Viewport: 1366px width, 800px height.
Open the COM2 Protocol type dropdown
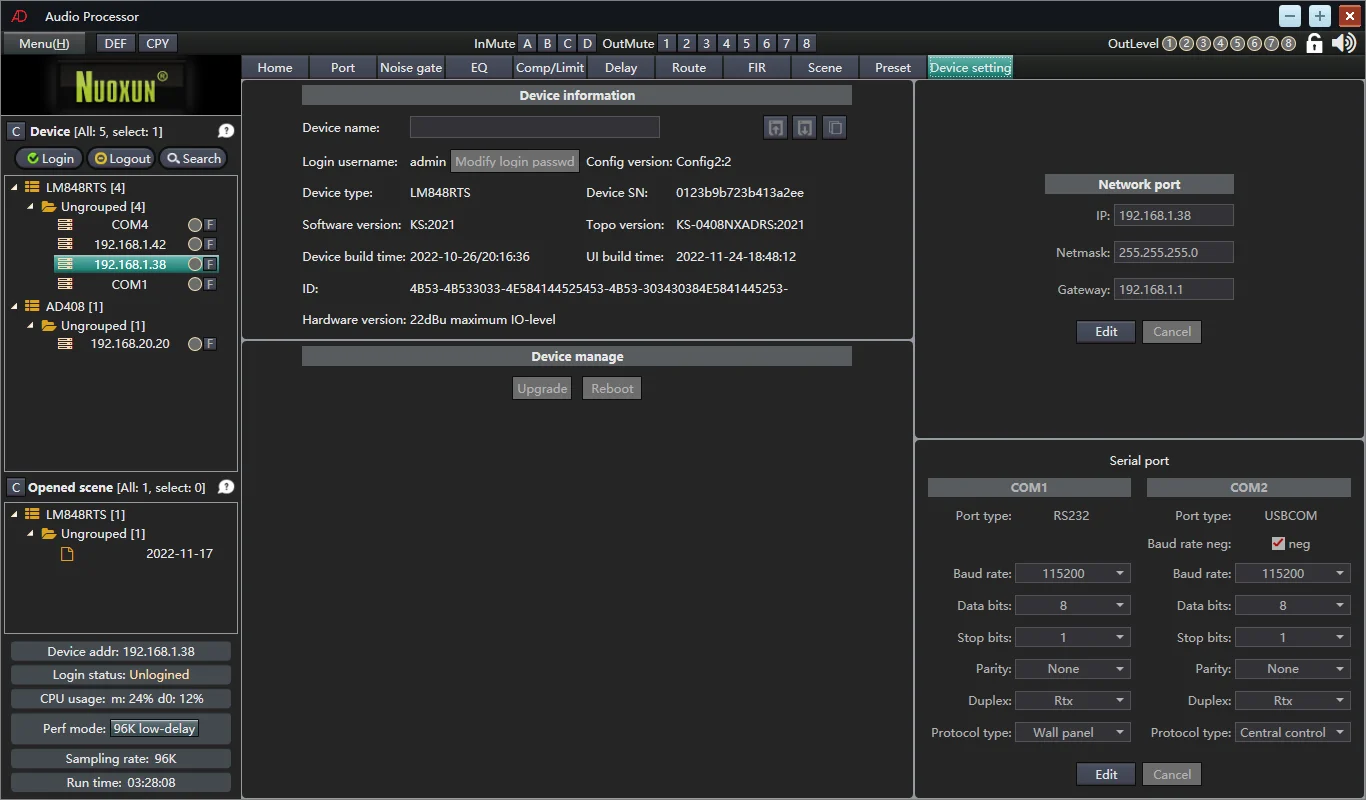pos(1292,732)
